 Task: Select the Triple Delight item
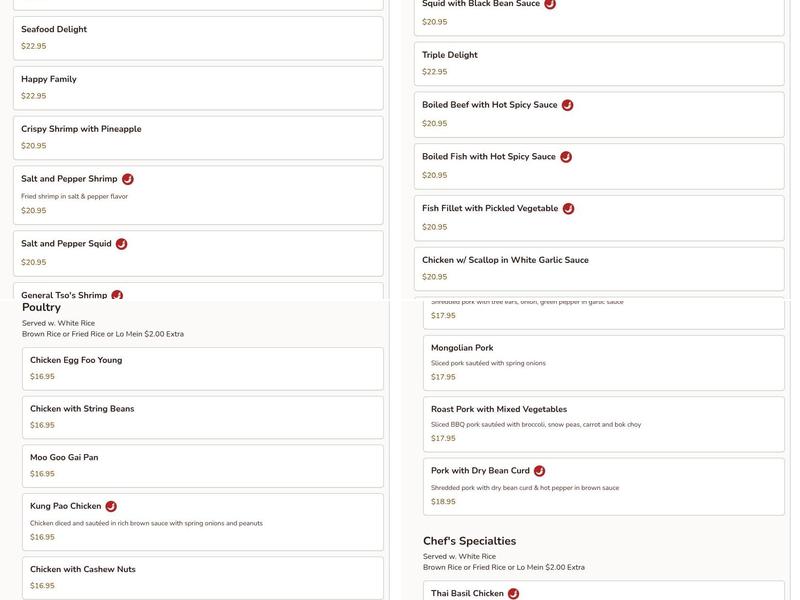[599, 63]
